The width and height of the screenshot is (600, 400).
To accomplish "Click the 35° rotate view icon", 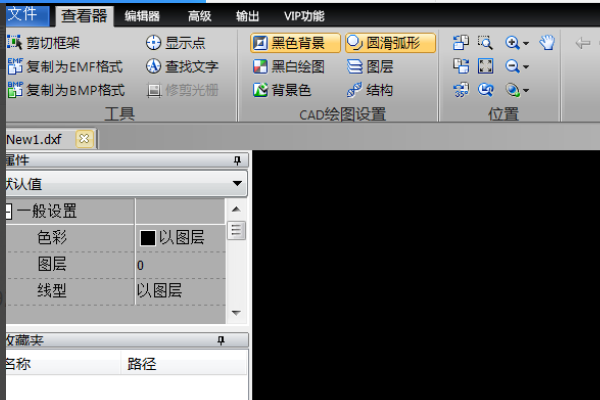I will point(461,90).
